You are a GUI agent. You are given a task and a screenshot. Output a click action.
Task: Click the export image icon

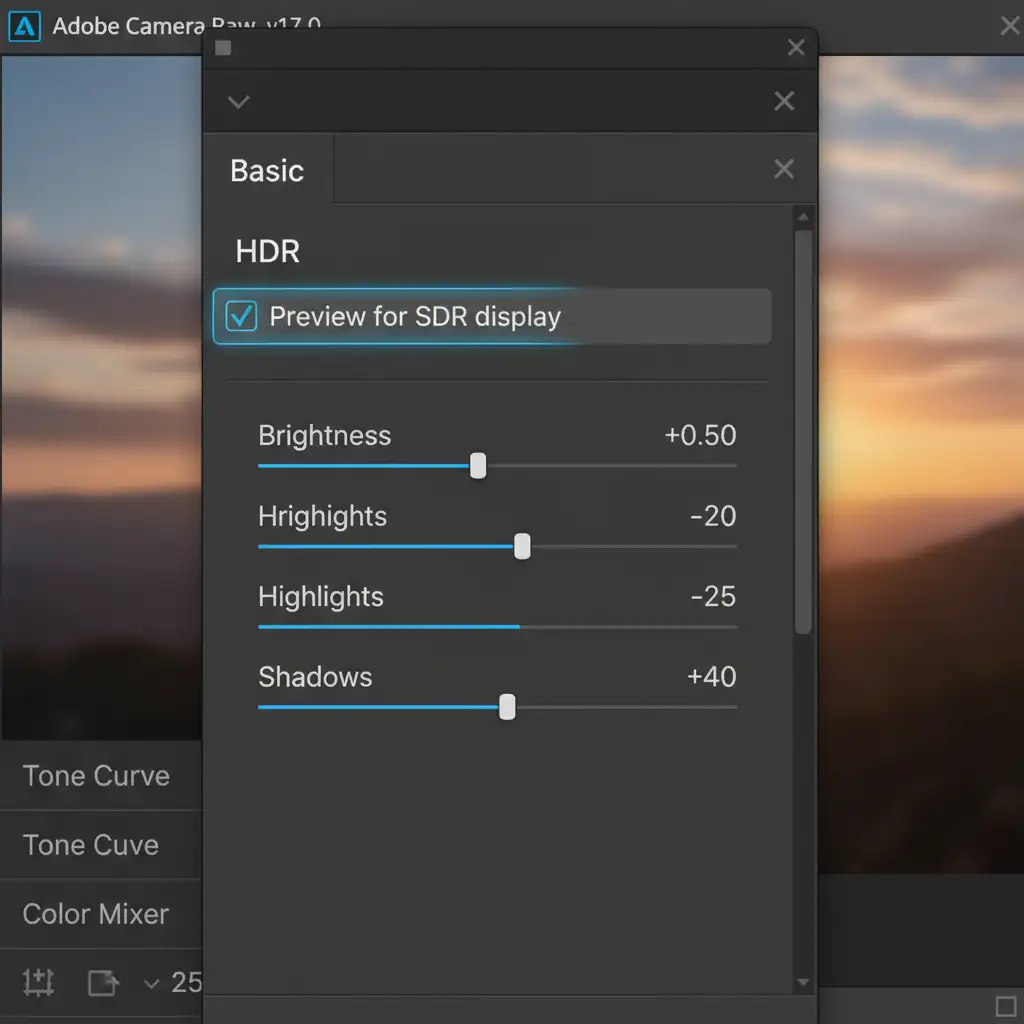tap(102, 983)
